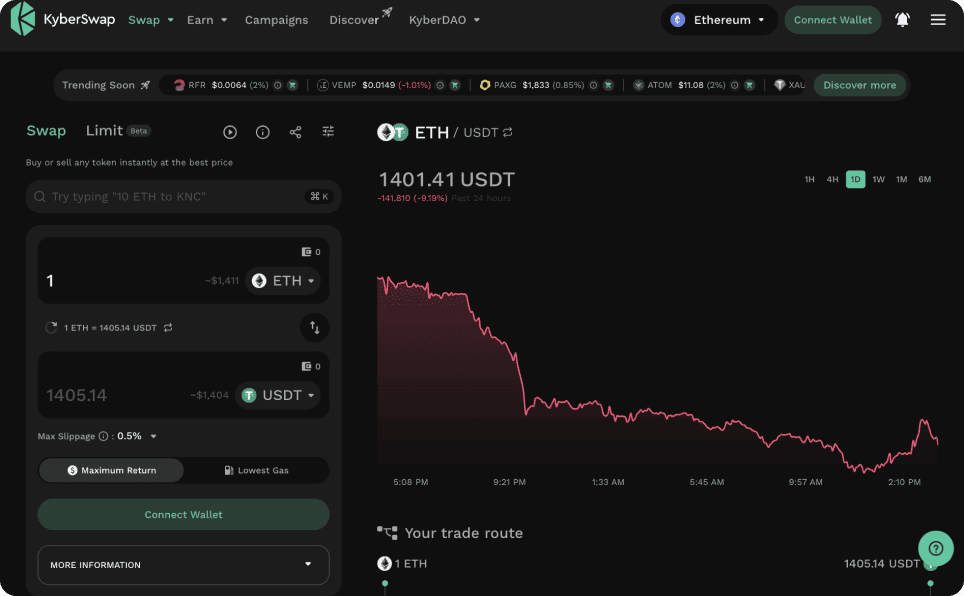Flip the ETH / USDT chart pair
This screenshot has width=964, height=596.
pyautogui.click(x=507, y=132)
